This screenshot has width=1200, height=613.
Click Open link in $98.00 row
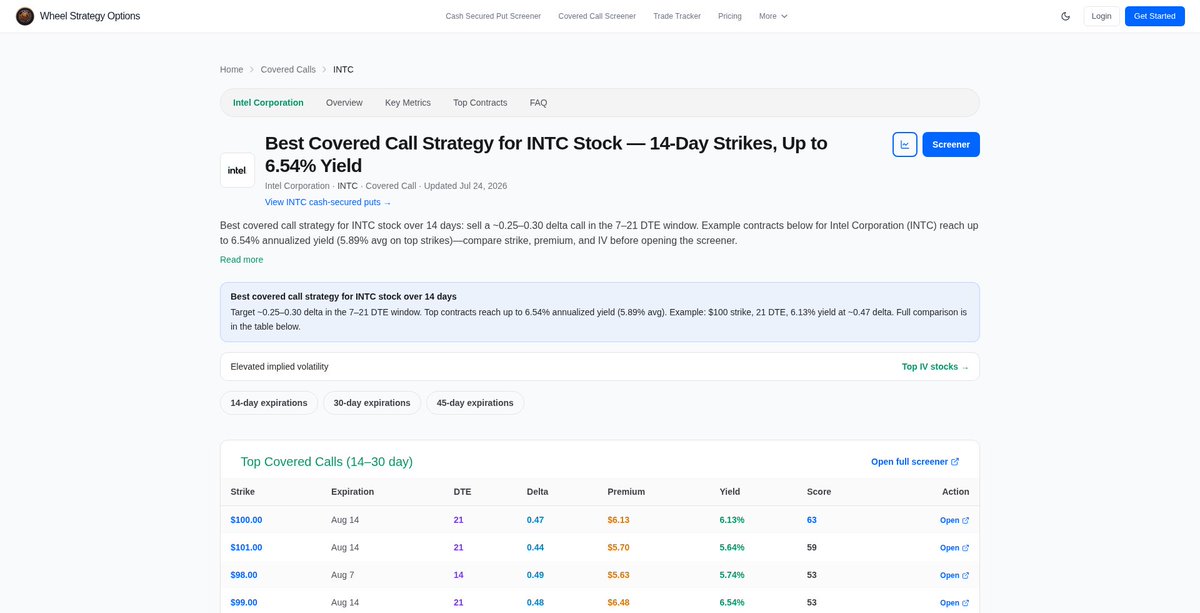coord(954,575)
